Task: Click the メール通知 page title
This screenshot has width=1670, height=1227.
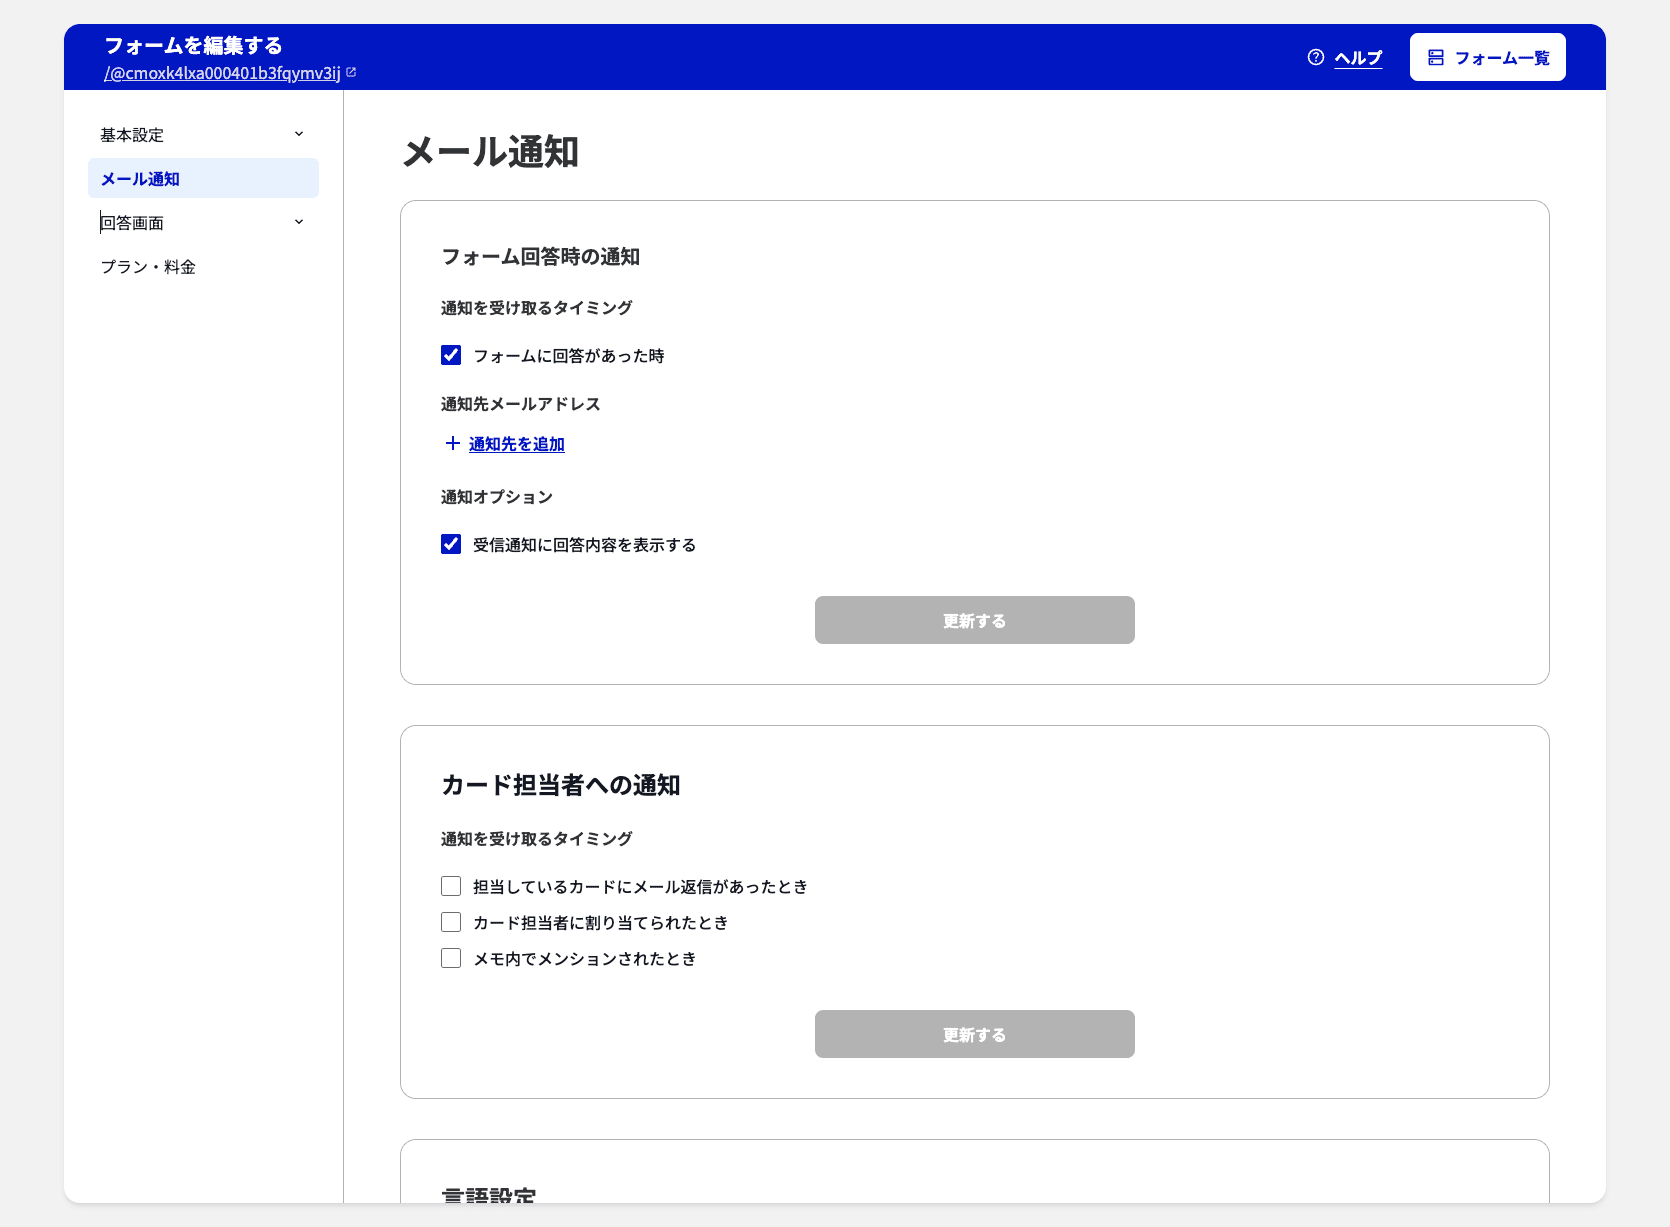Action: coord(490,152)
